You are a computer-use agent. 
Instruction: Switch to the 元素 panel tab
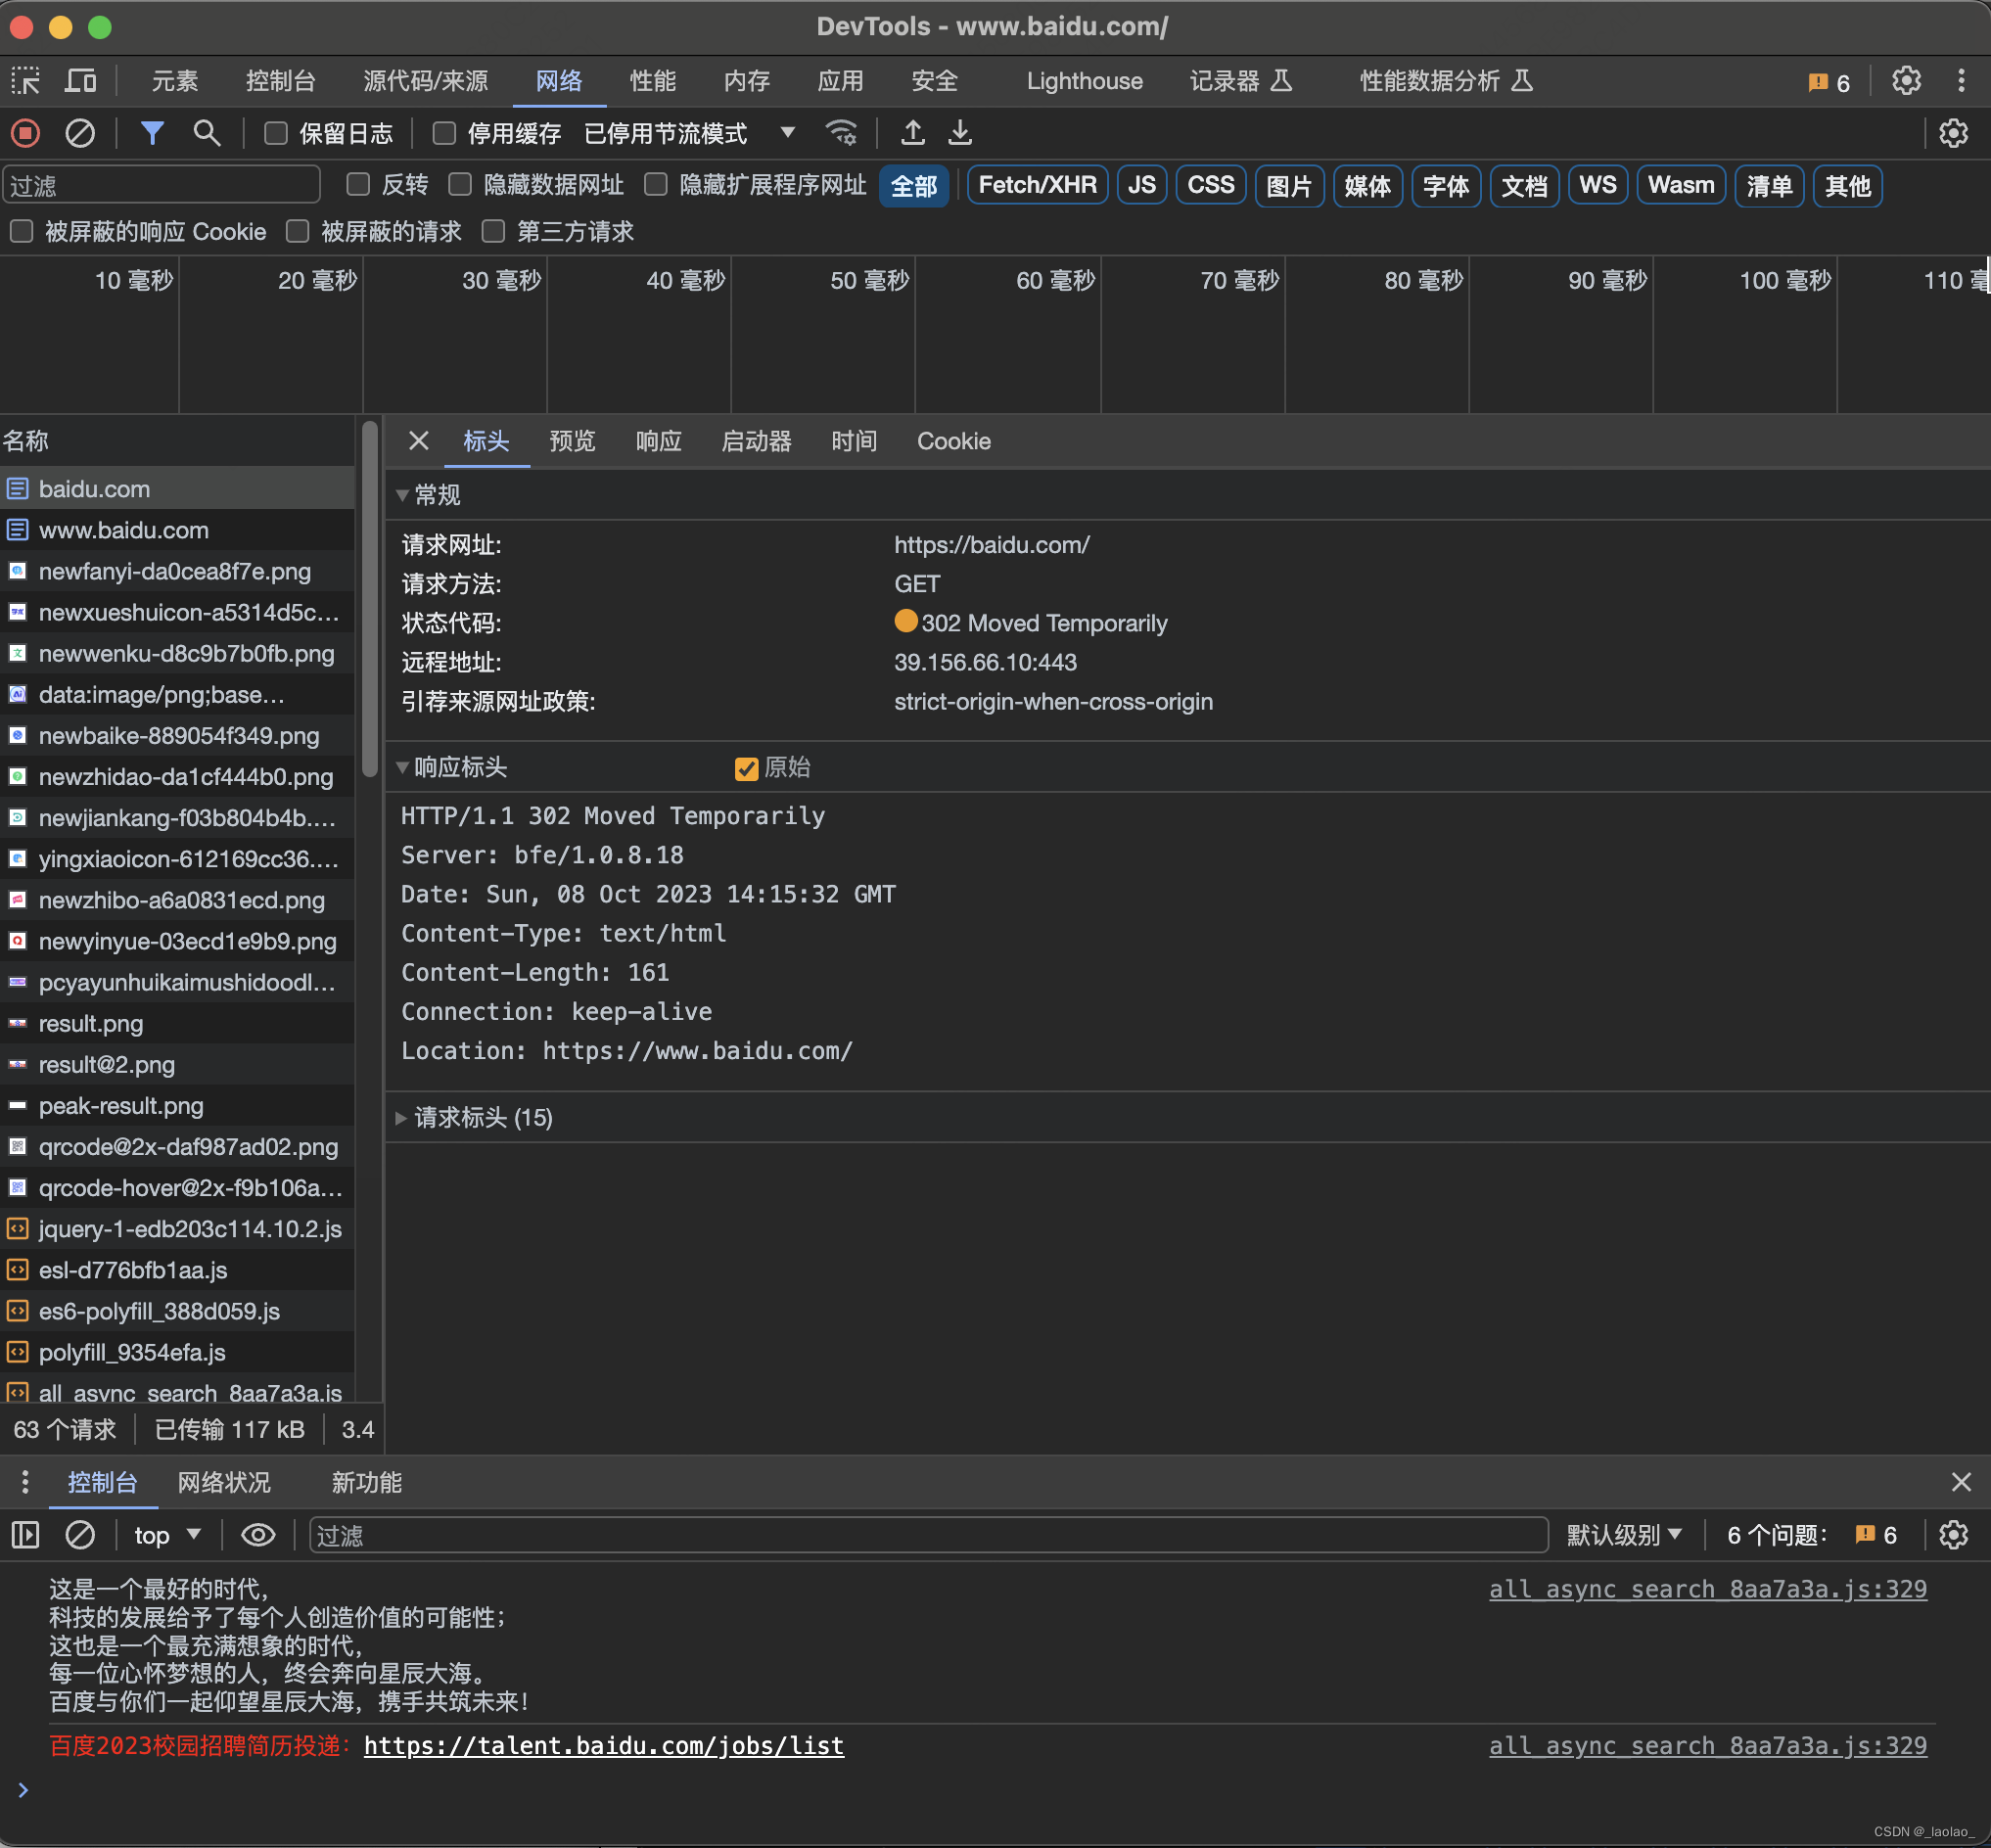(x=175, y=81)
